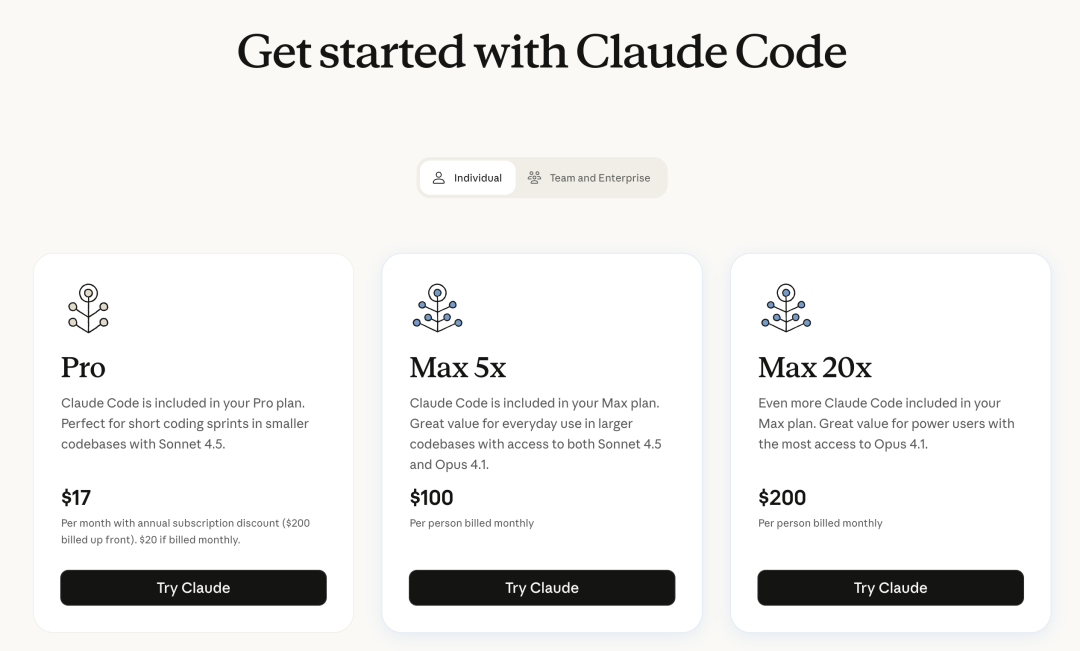The image size is (1080, 651).
Task: Switch to Team and Enterprise tab
Action: click(x=590, y=178)
